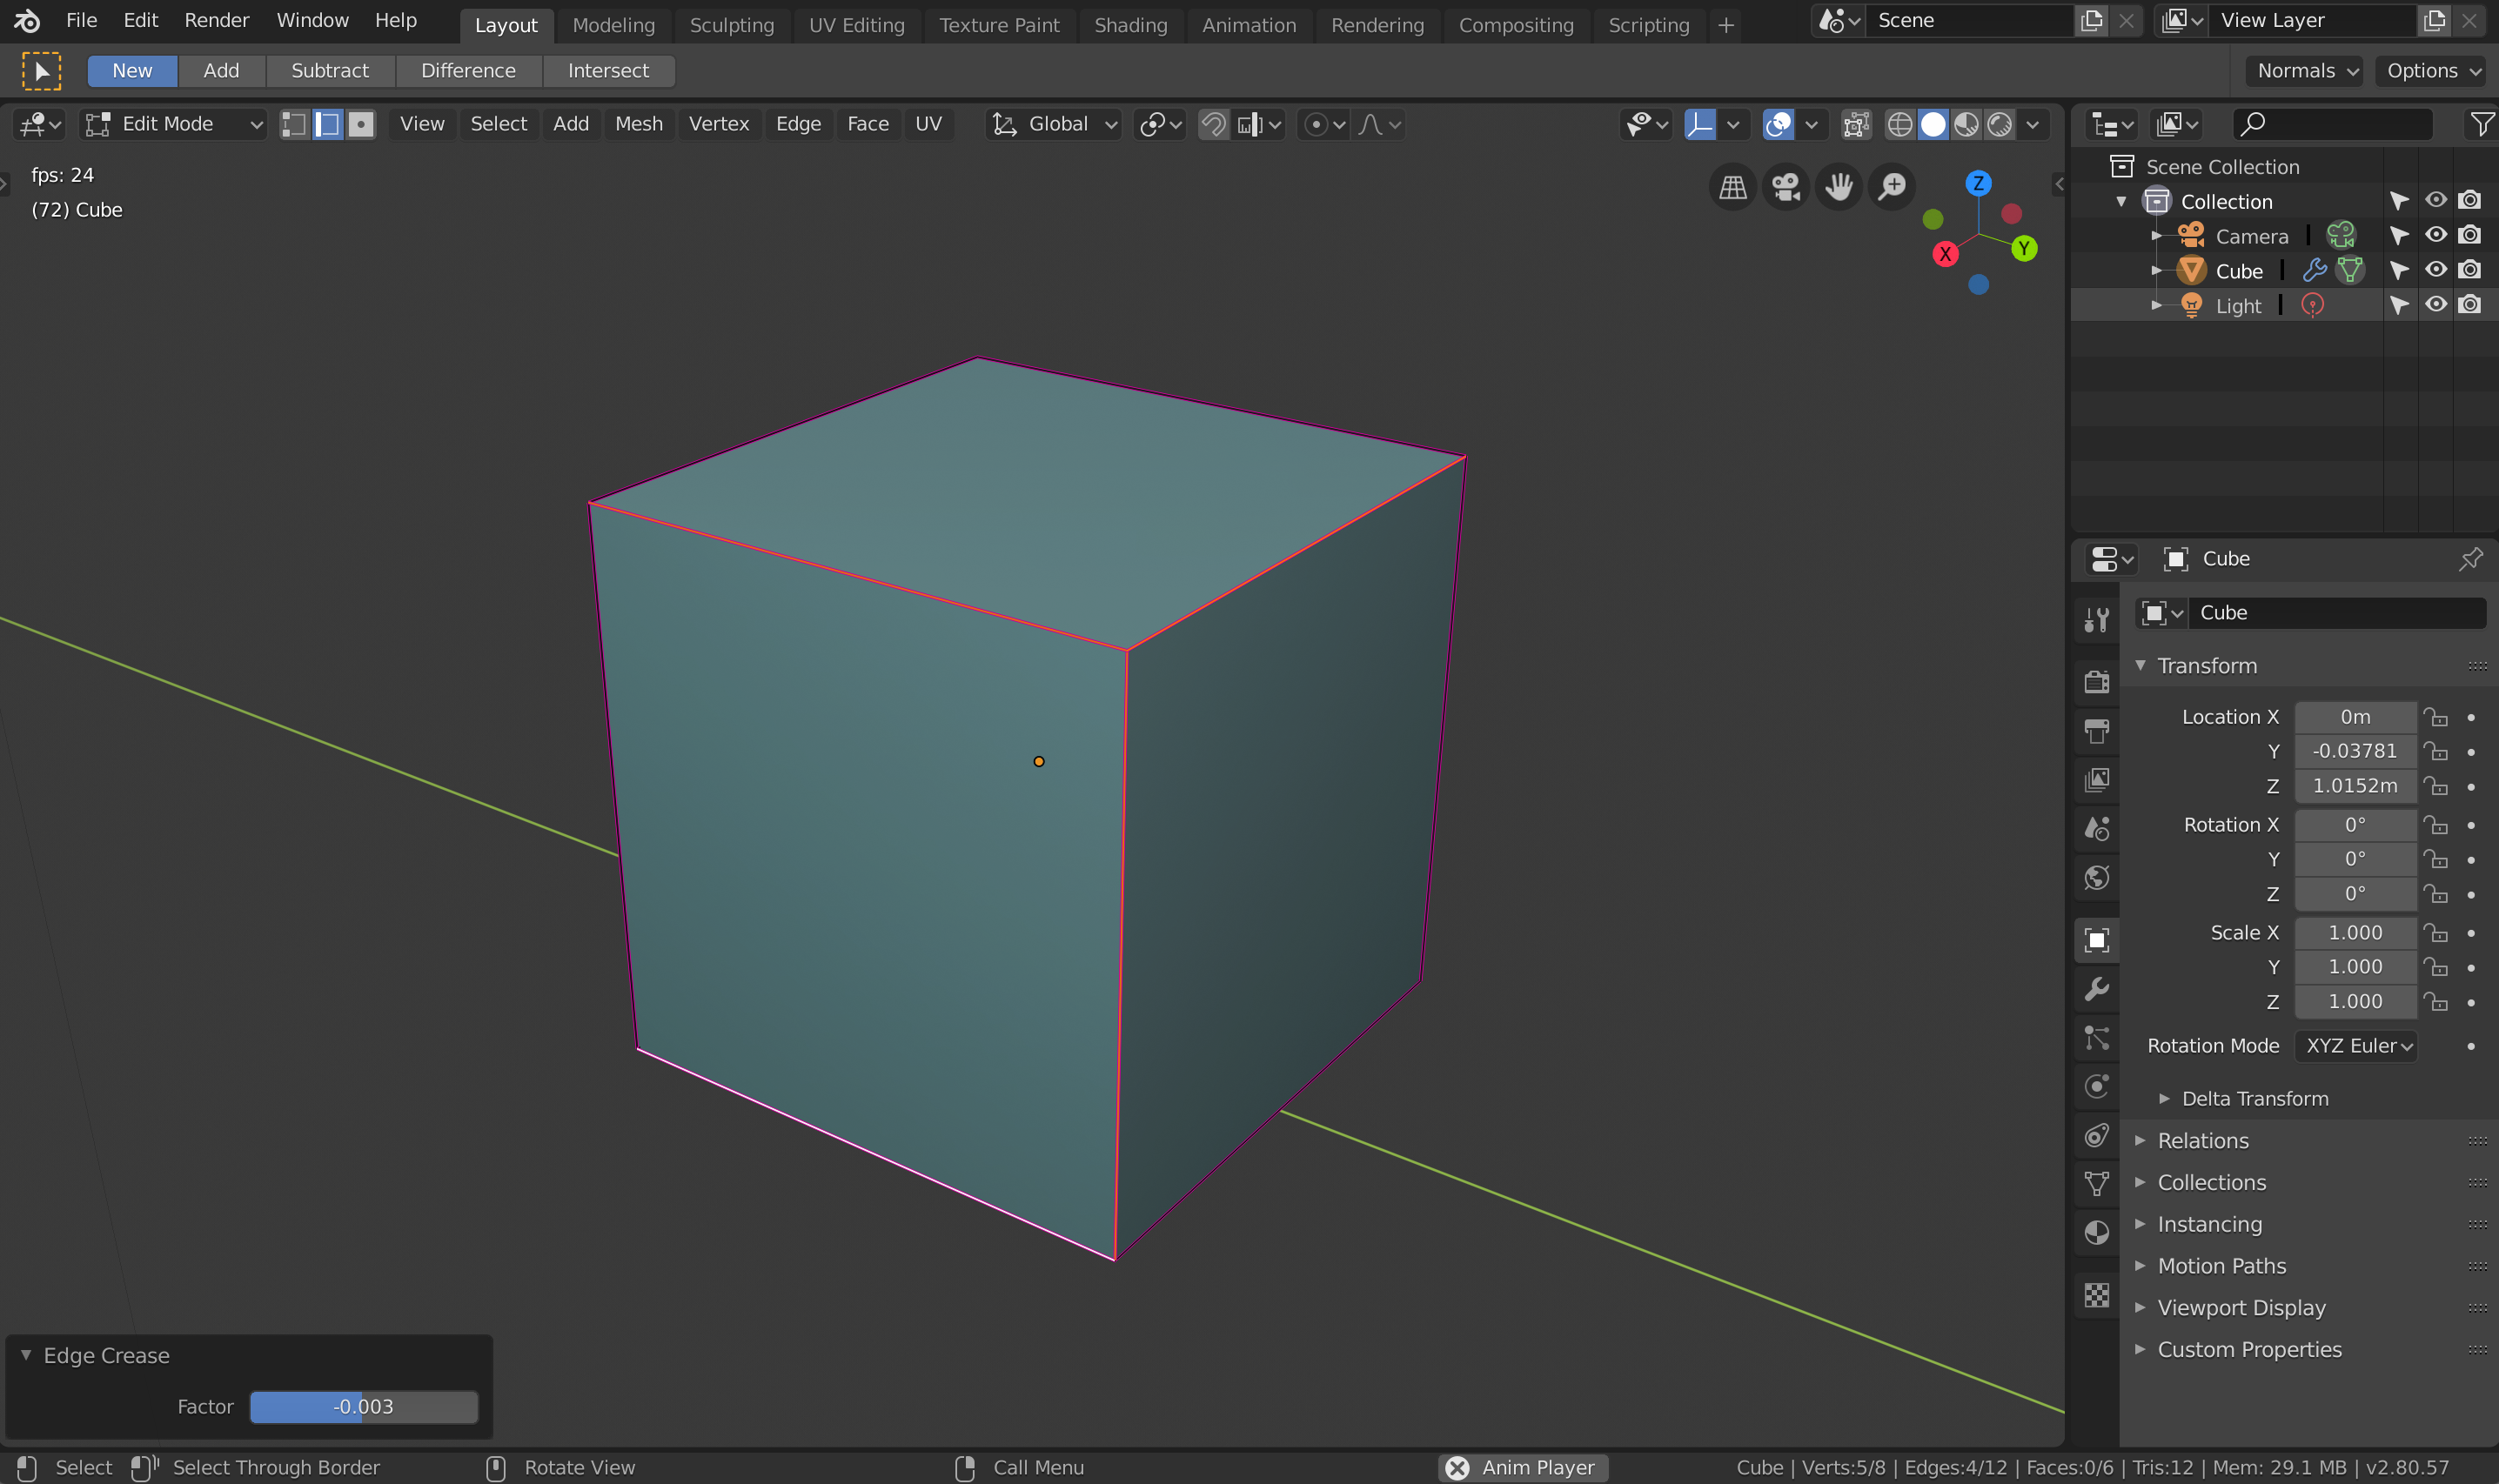Image resolution: width=2499 pixels, height=1484 pixels.
Task: Hide Cube in viewport eye icon
Action: (x=2436, y=270)
